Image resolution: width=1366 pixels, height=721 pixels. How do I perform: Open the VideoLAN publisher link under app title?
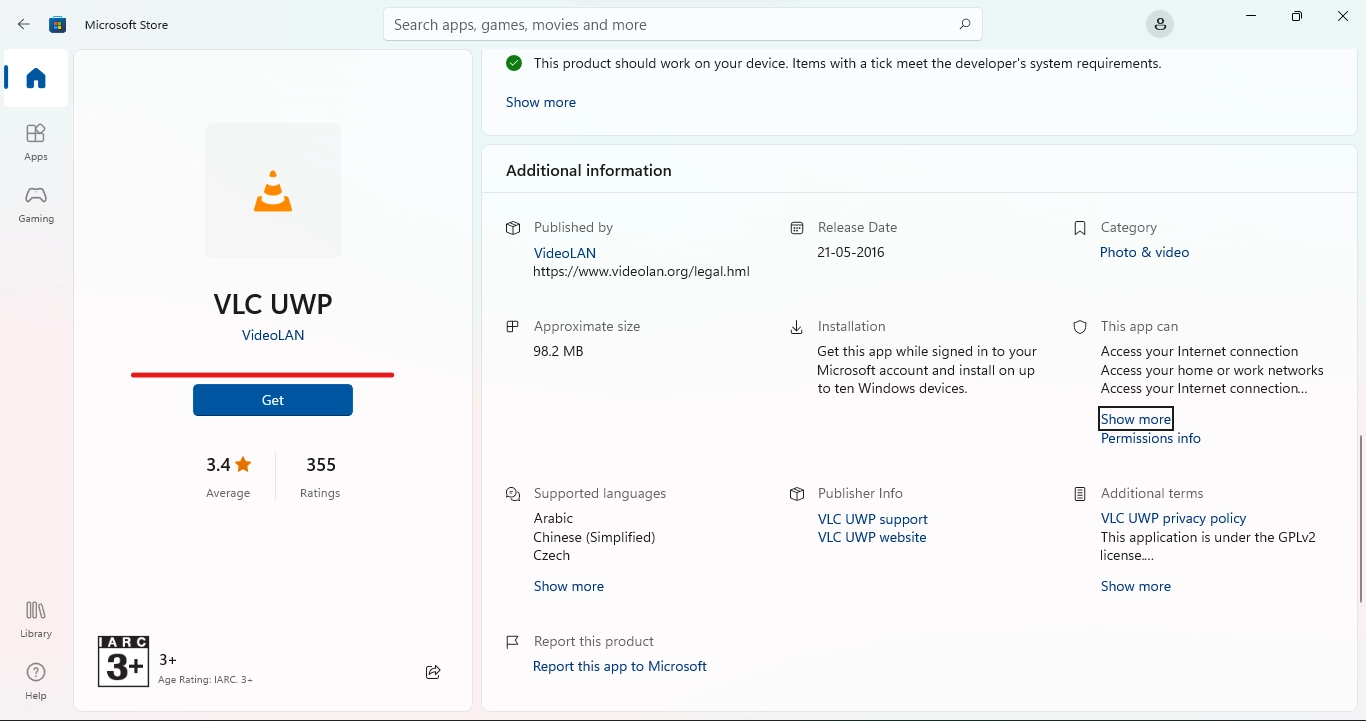pos(273,335)
